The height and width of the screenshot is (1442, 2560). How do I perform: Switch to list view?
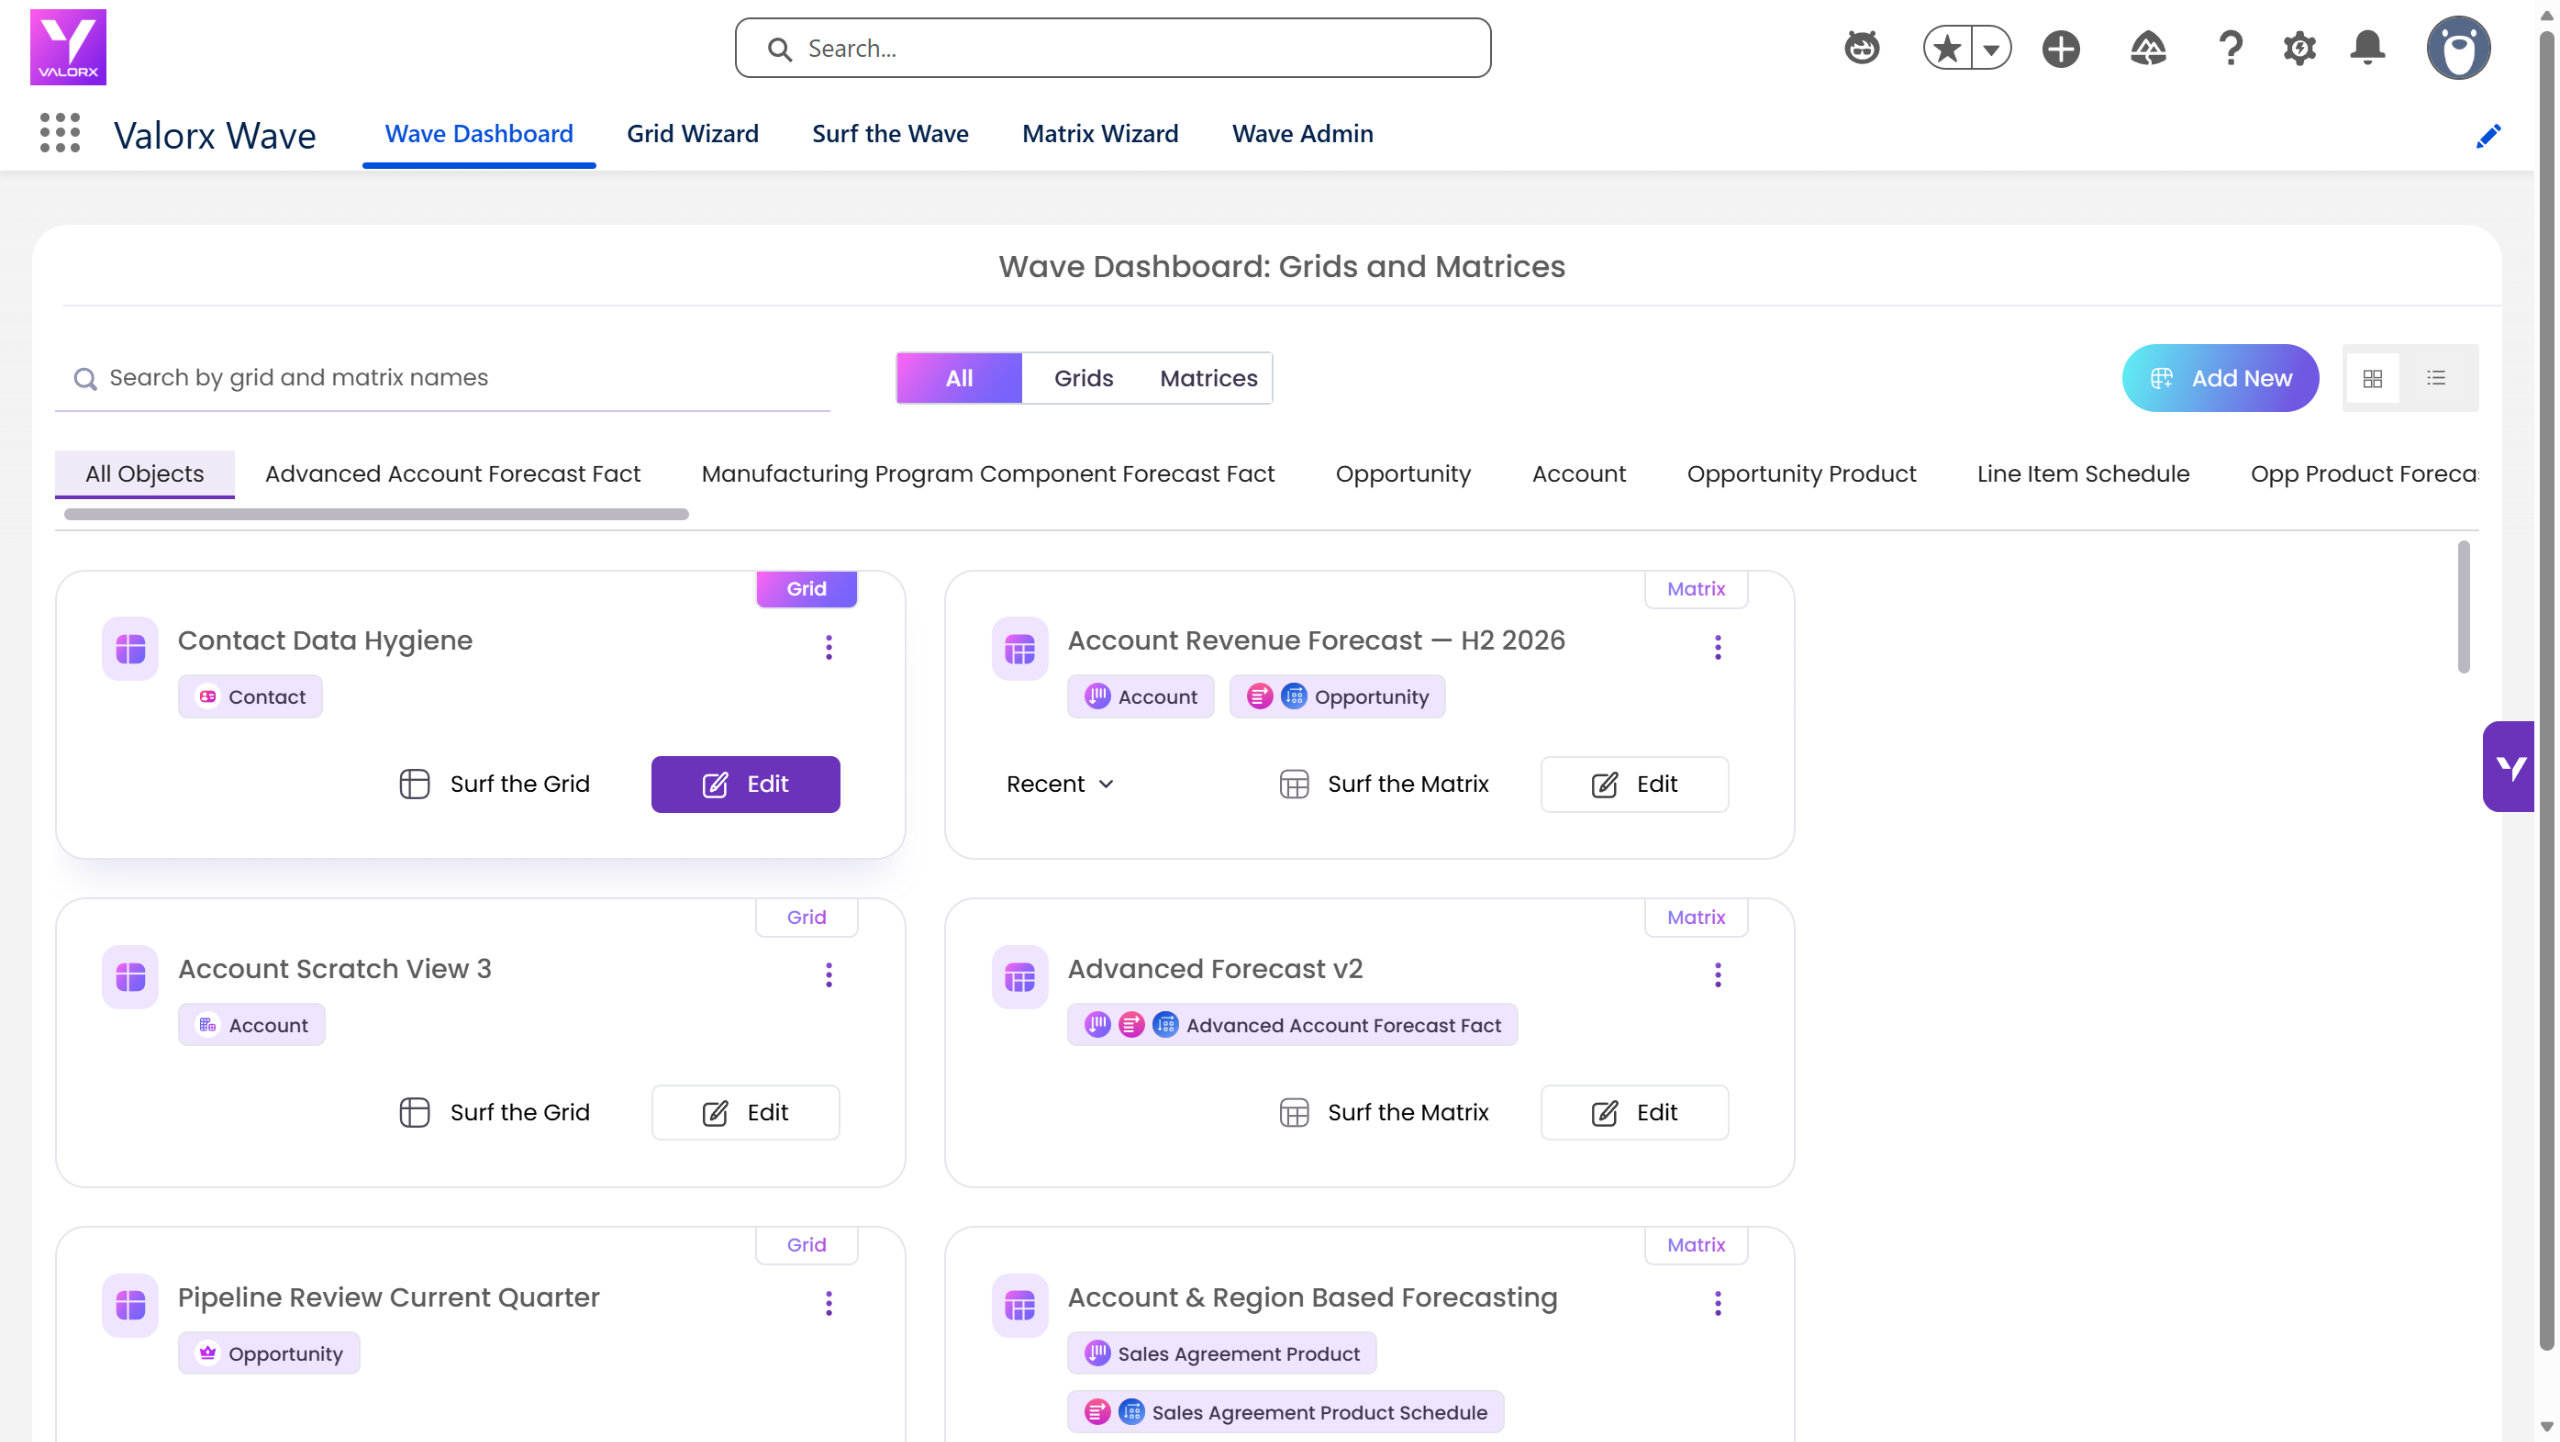coord(2435,378)
